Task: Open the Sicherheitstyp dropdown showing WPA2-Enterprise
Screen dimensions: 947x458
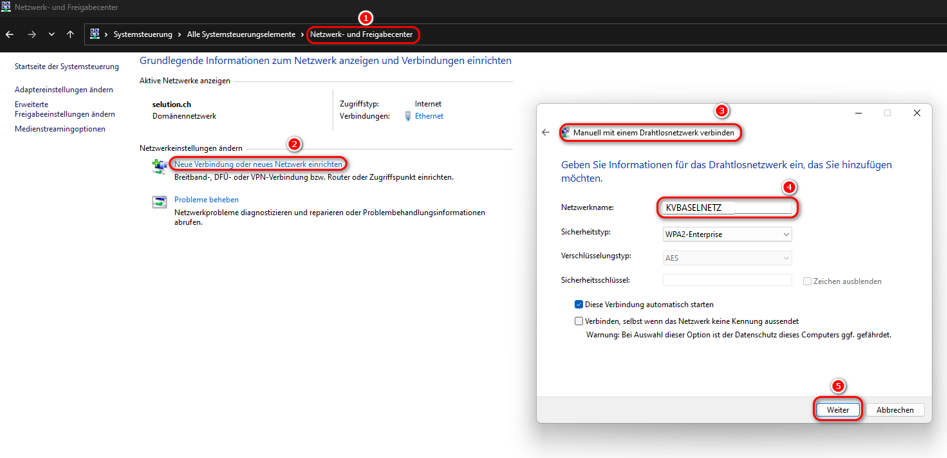Action: click(727, 234)
